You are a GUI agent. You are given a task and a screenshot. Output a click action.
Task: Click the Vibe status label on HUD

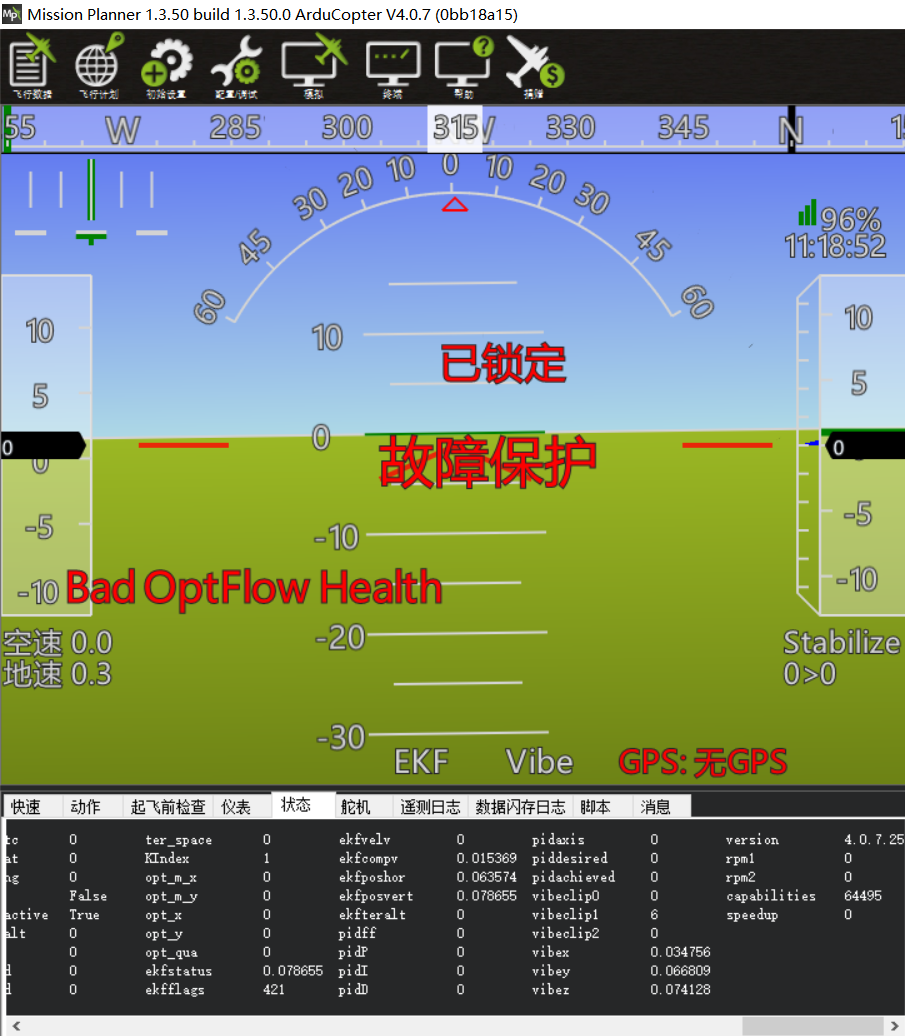tap(539, 762)
